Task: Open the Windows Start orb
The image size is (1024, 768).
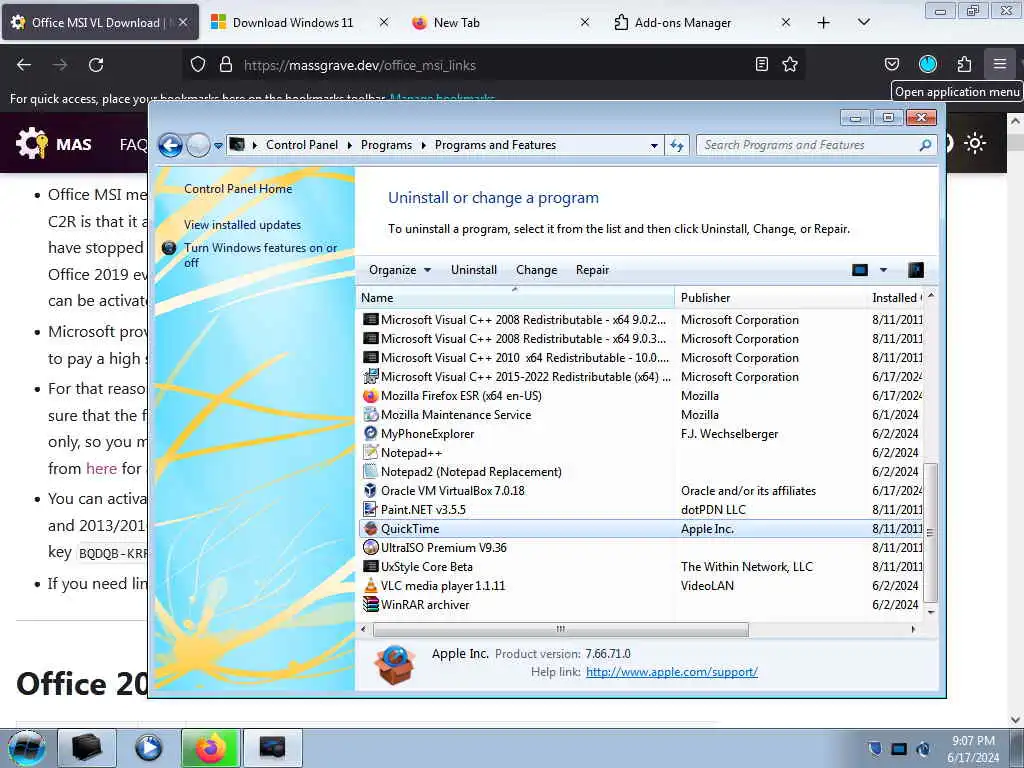Action: 27,747
